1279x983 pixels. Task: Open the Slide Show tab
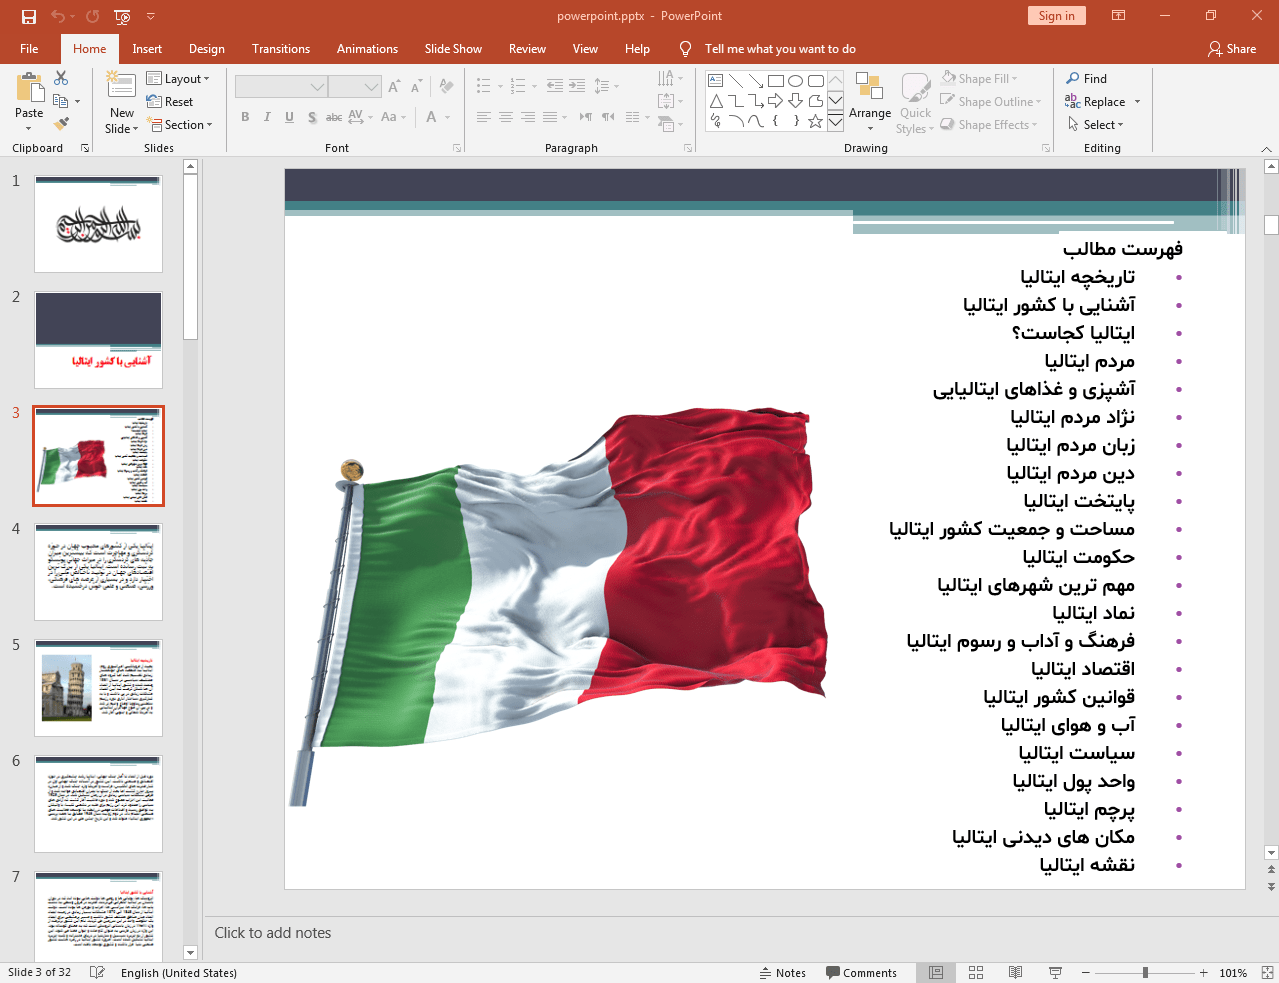click(x=452, y=48)
